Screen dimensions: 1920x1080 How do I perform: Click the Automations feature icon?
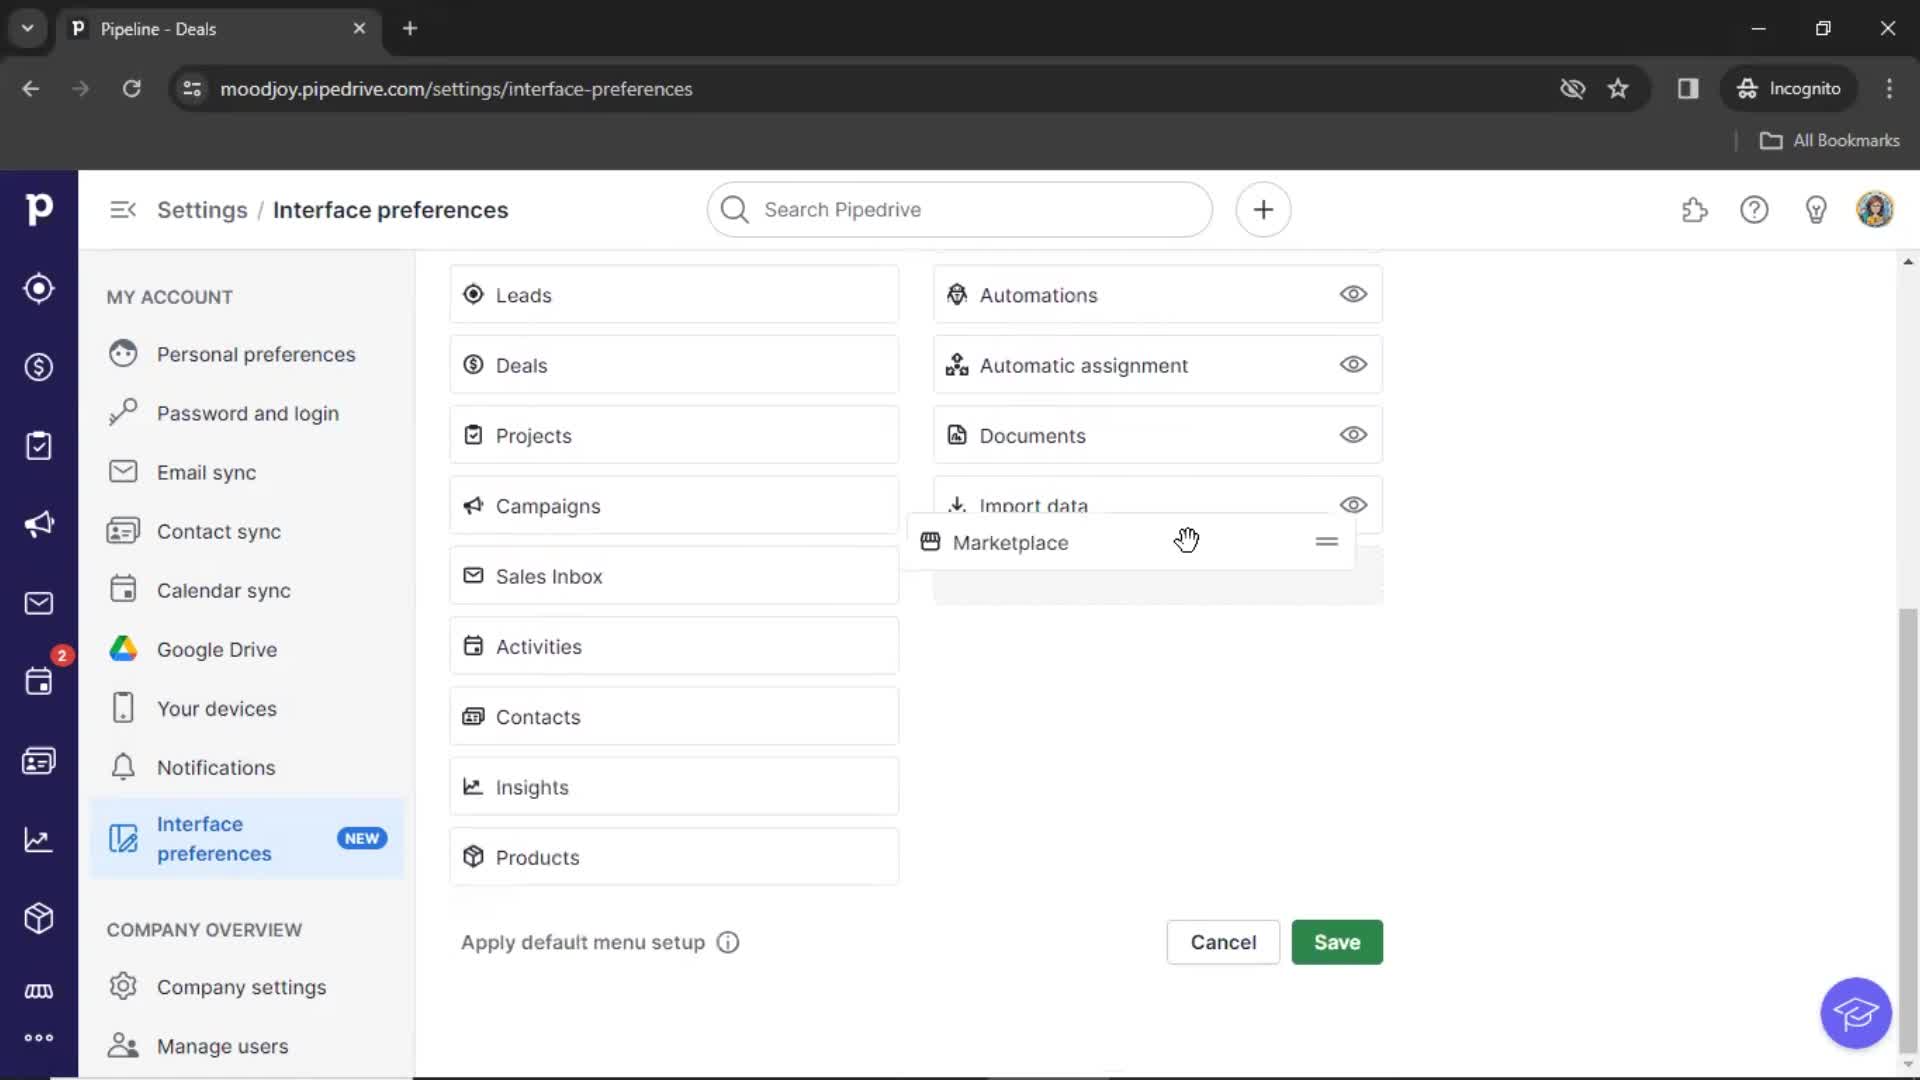coord(957,294)
